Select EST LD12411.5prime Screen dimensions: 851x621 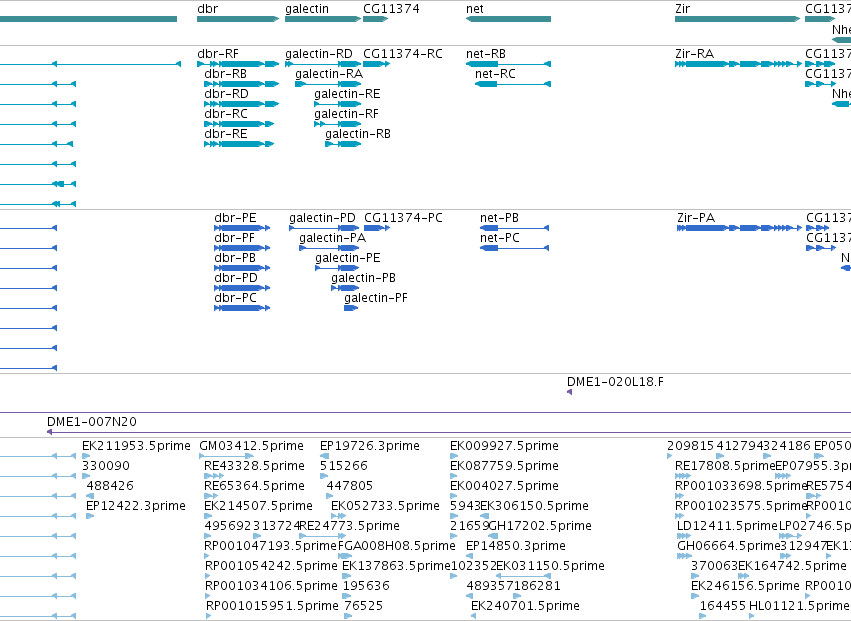pos(683,536)
